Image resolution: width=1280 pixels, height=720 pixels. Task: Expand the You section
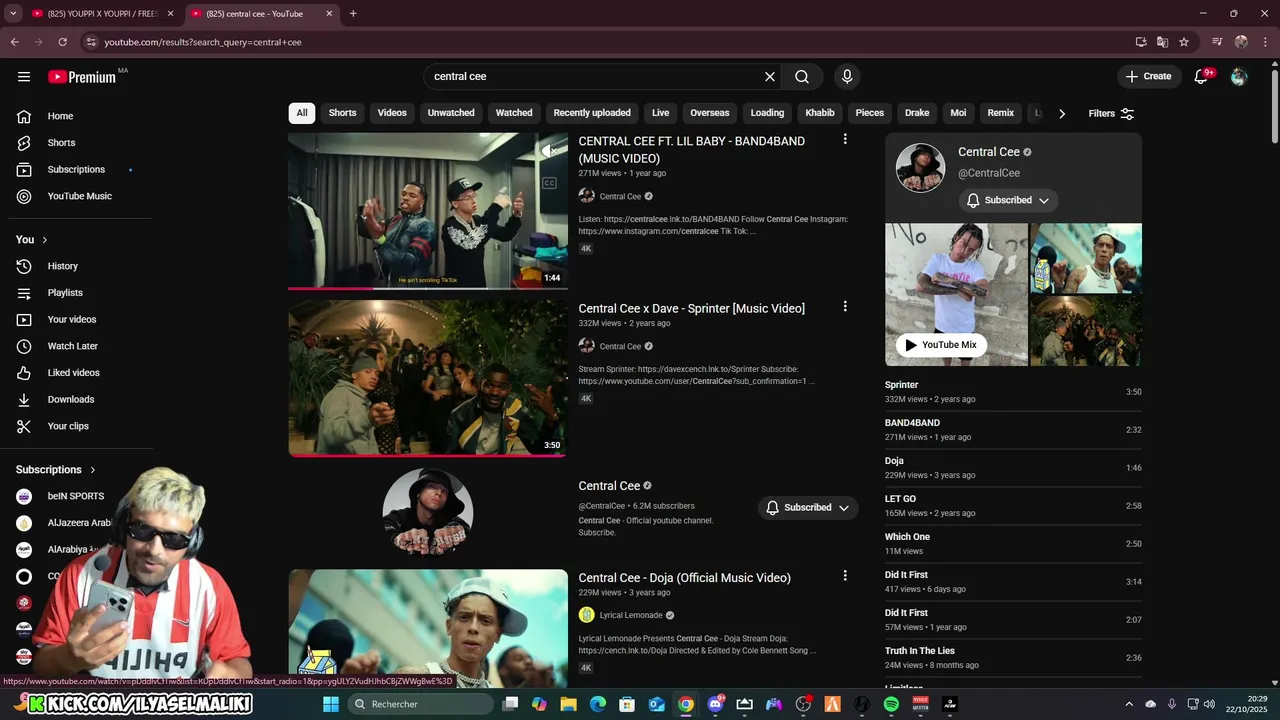click(32, 240)
